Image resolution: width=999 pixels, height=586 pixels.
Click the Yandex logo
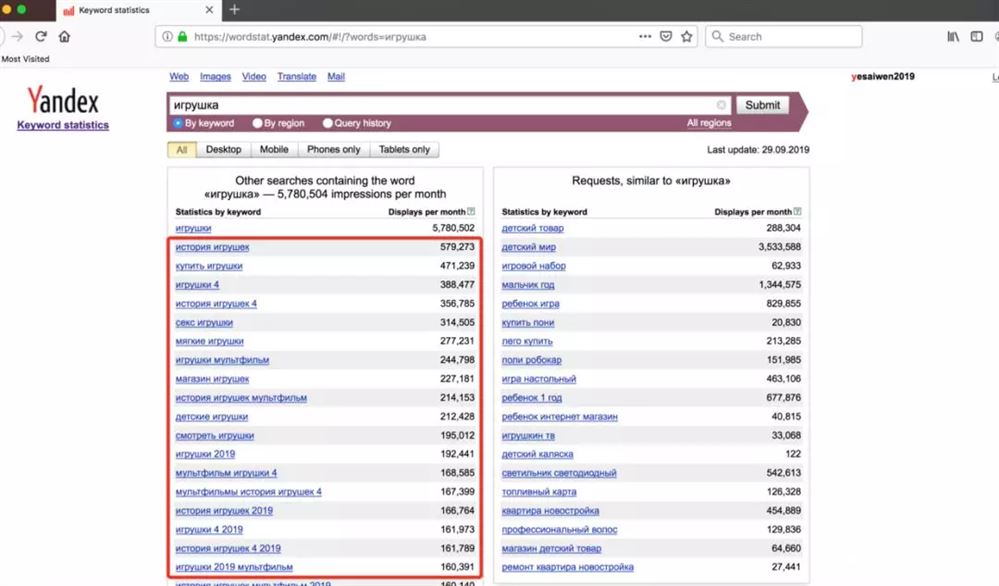pos(63,100)
